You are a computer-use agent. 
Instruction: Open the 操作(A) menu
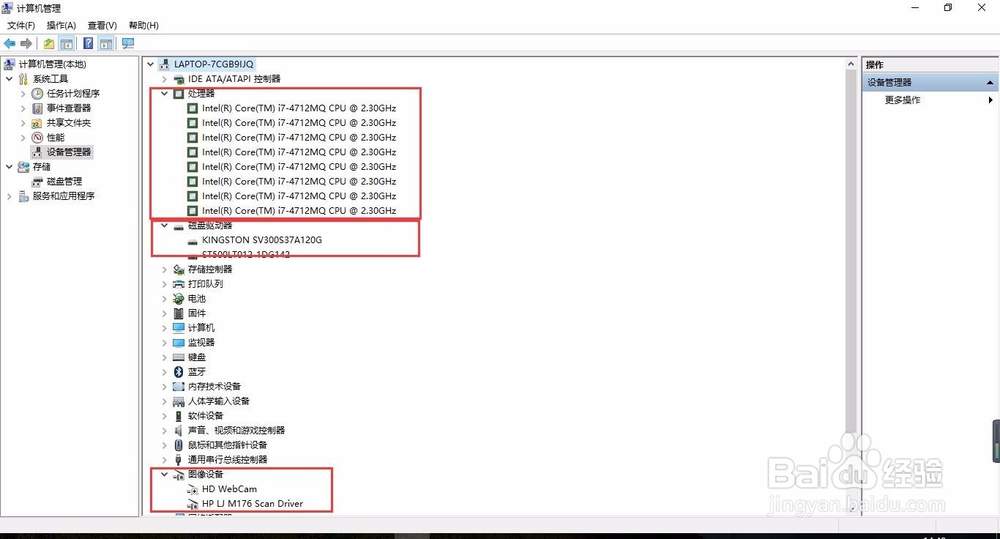[x=61, y=26]
